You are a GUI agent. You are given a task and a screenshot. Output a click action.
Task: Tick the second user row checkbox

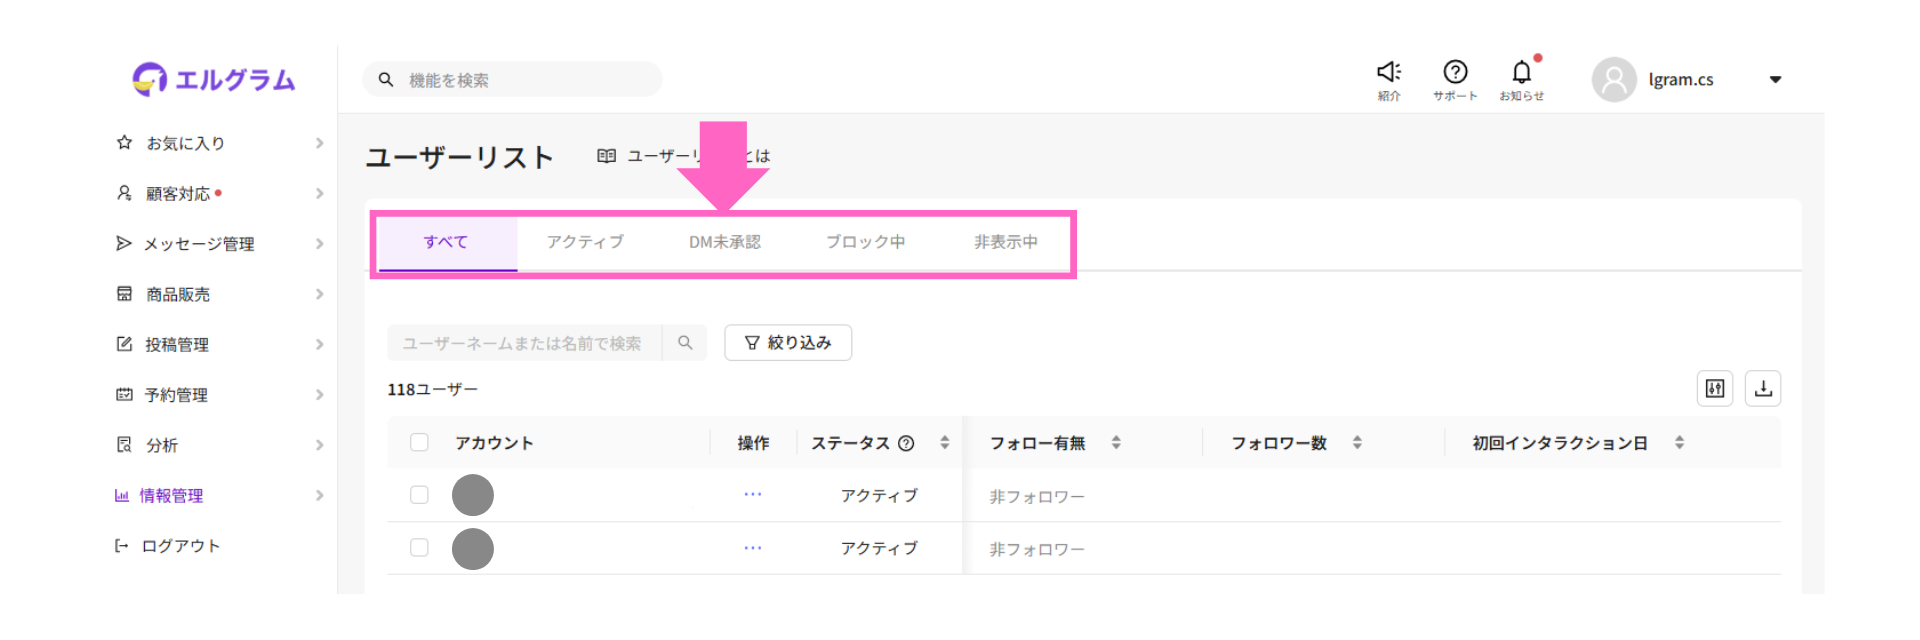pyautogui.click(x=420, y=548)
